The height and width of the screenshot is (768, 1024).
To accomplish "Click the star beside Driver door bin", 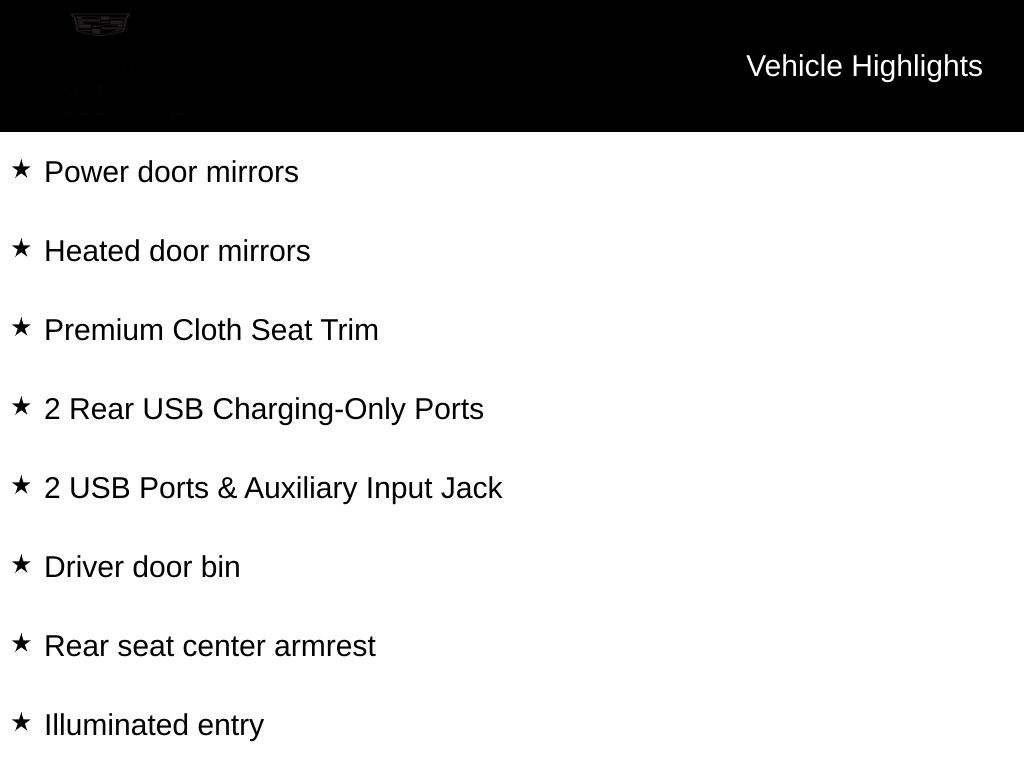I will tap(21, 564).
